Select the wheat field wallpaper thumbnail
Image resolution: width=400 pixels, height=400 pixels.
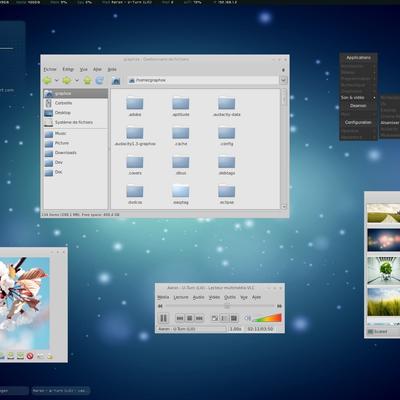pos(383,302)
